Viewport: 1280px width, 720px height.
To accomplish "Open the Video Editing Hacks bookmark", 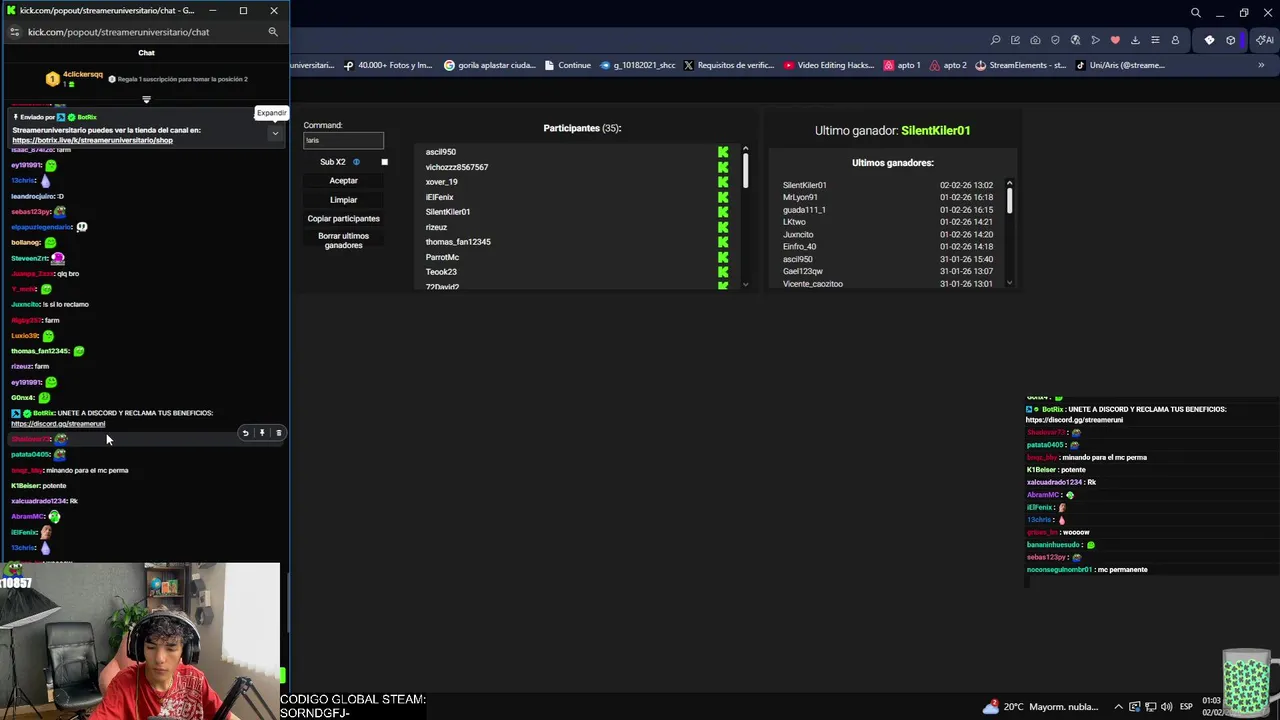I will tap(829, 65).
